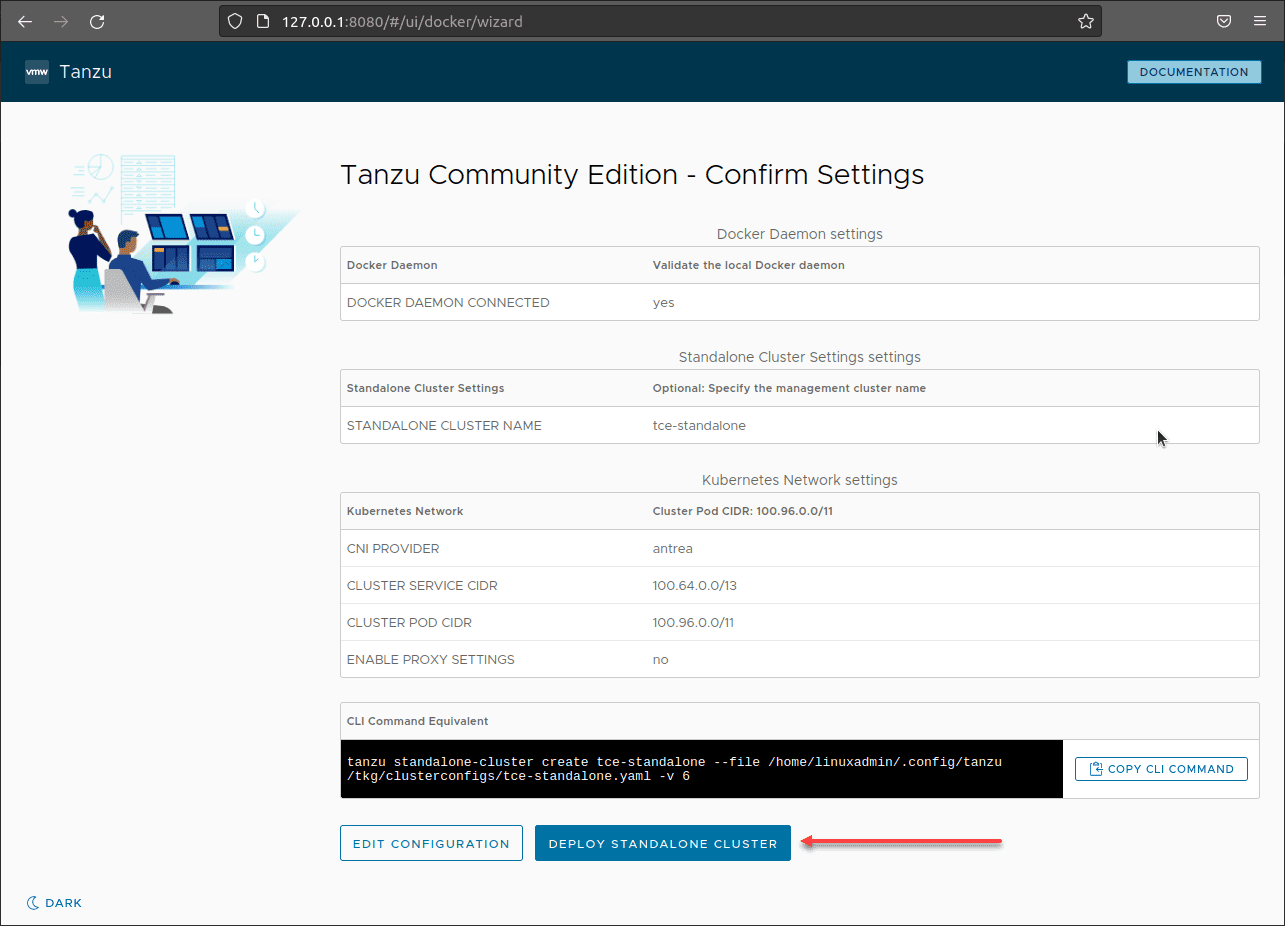
Task: Click the VMware logo icon
Action: click(x=37, y=72)
